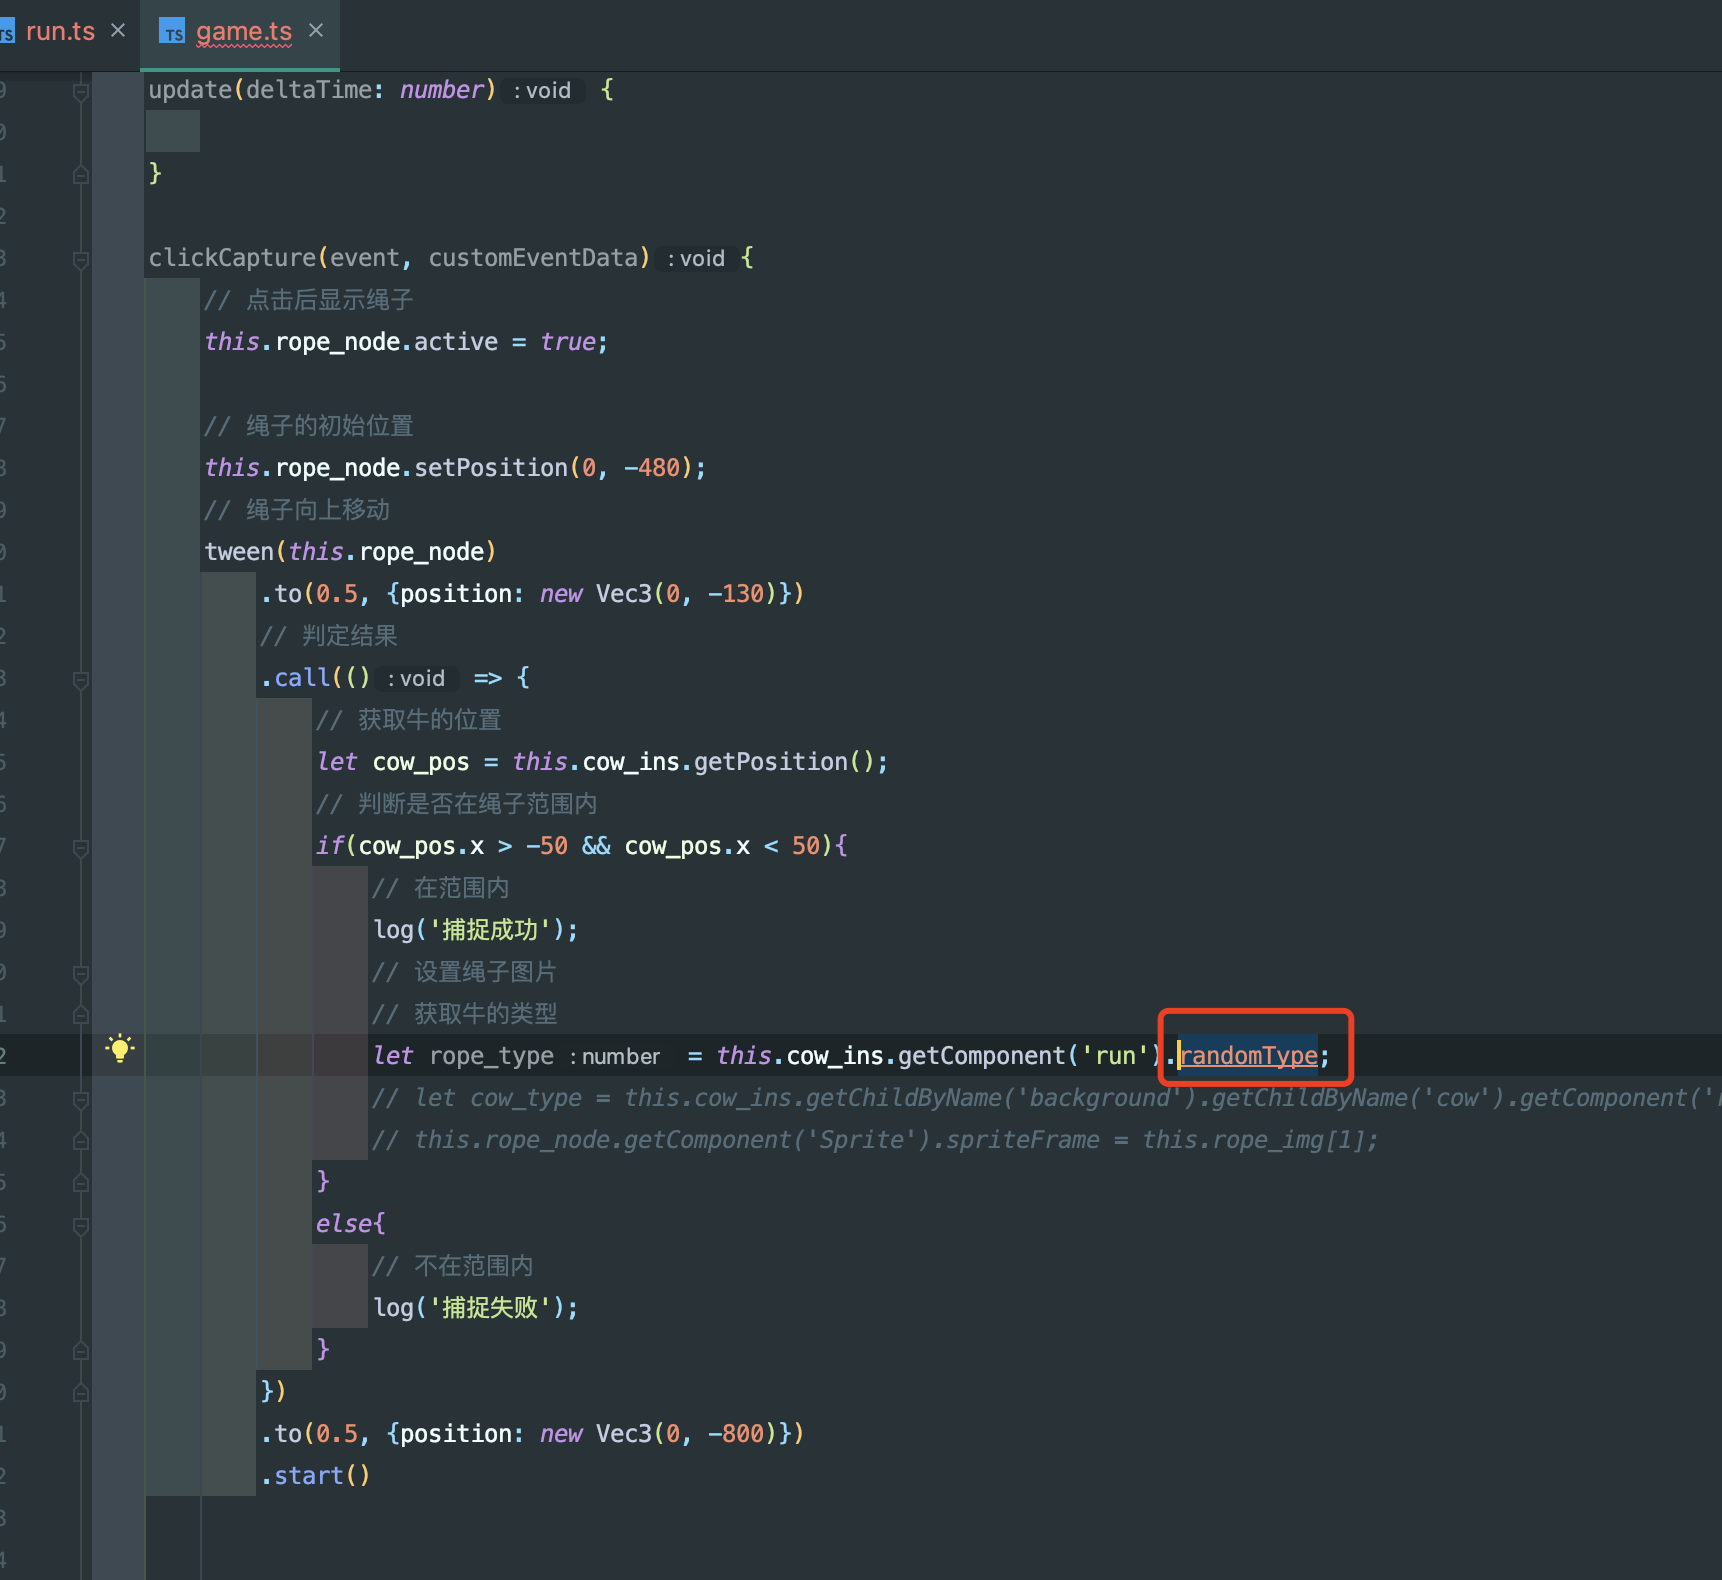Click the getPosition() method call
1722x1580 pixels.
(784, 762)
